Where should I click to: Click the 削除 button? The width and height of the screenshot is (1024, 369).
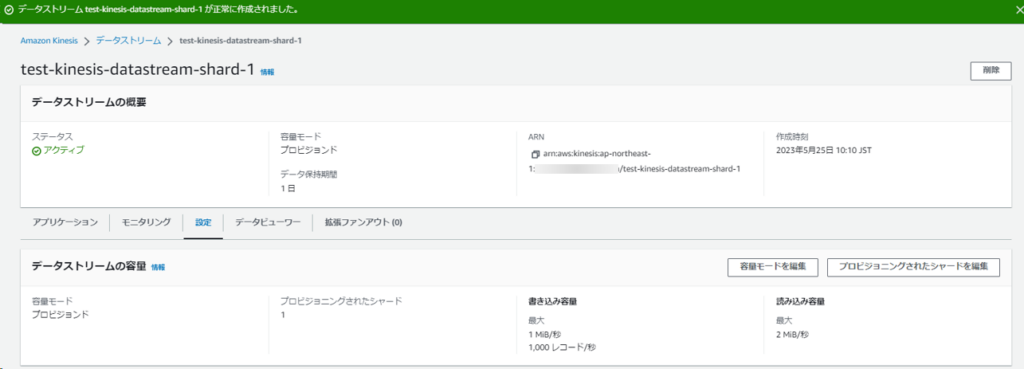(991, 71)
